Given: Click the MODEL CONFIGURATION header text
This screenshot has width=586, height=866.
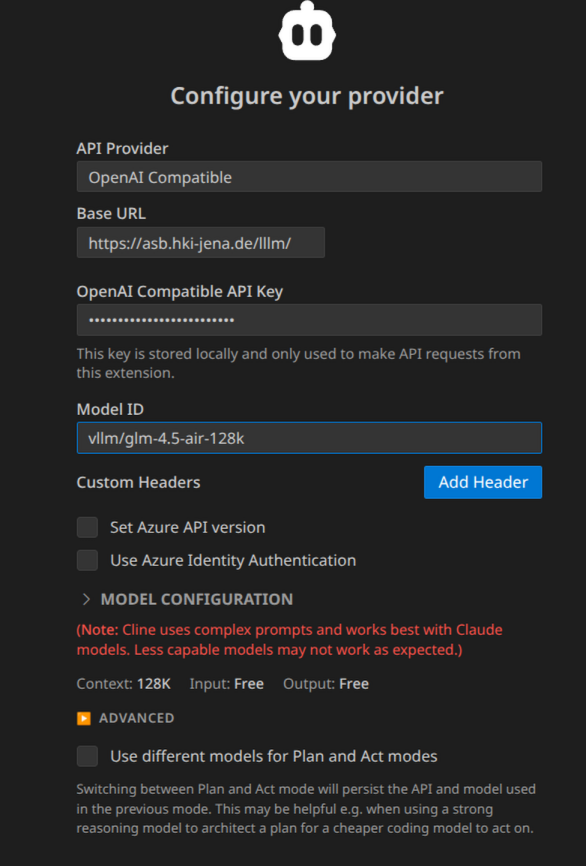Looking at the screenshot, I should click(x=196, y=599).
